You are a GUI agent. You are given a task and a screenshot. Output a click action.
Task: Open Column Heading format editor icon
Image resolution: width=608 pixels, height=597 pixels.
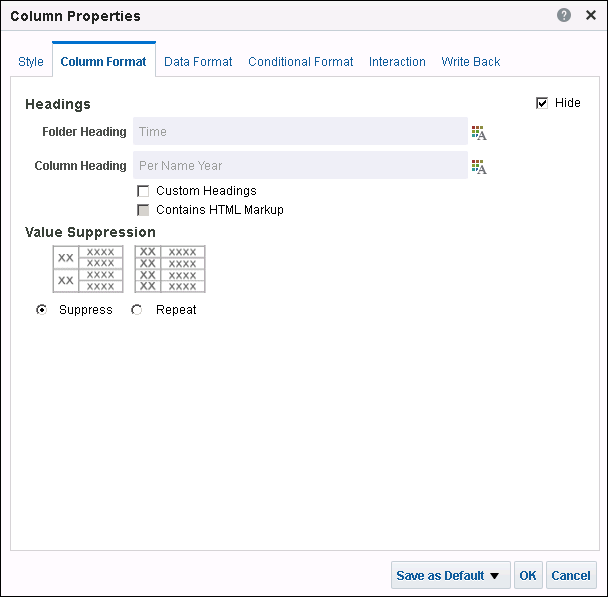[x=479, y=166]
